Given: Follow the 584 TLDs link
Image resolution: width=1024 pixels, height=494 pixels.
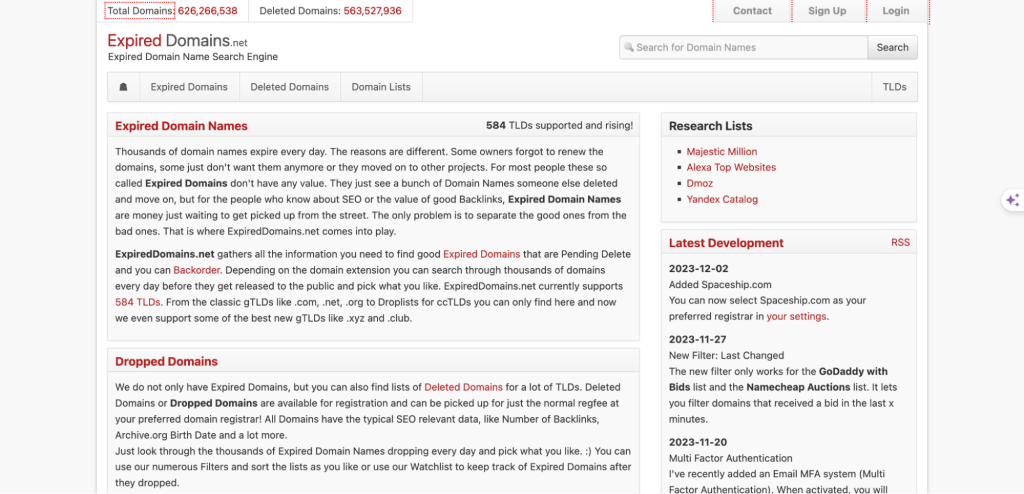Looking at the screenshot, I should pyautogui.click(x=137, y=302).
